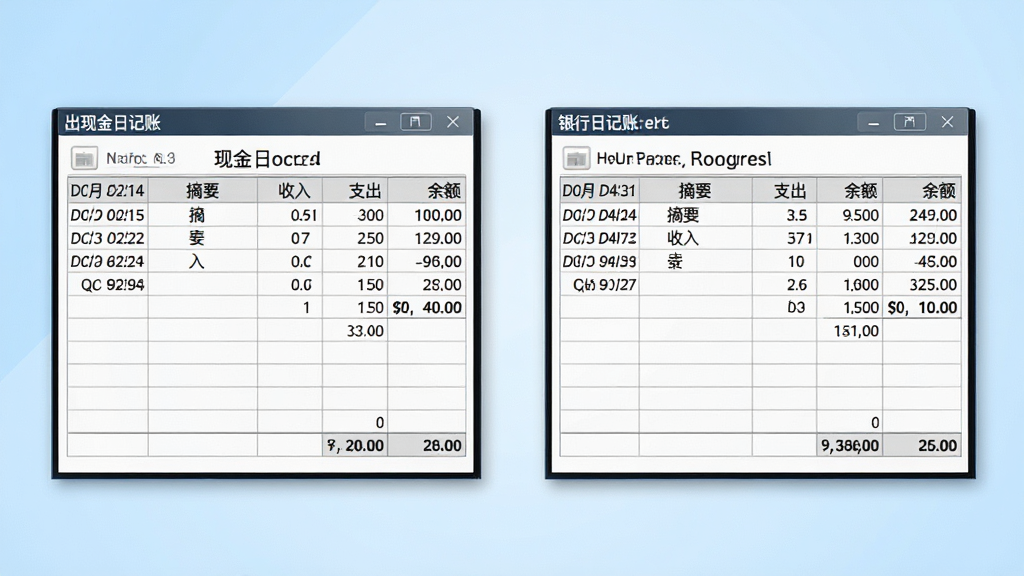1024x576 pixels.
Task: Select the '100,00' balance cell
Action: pyautogui.click(x=427, y=215)
